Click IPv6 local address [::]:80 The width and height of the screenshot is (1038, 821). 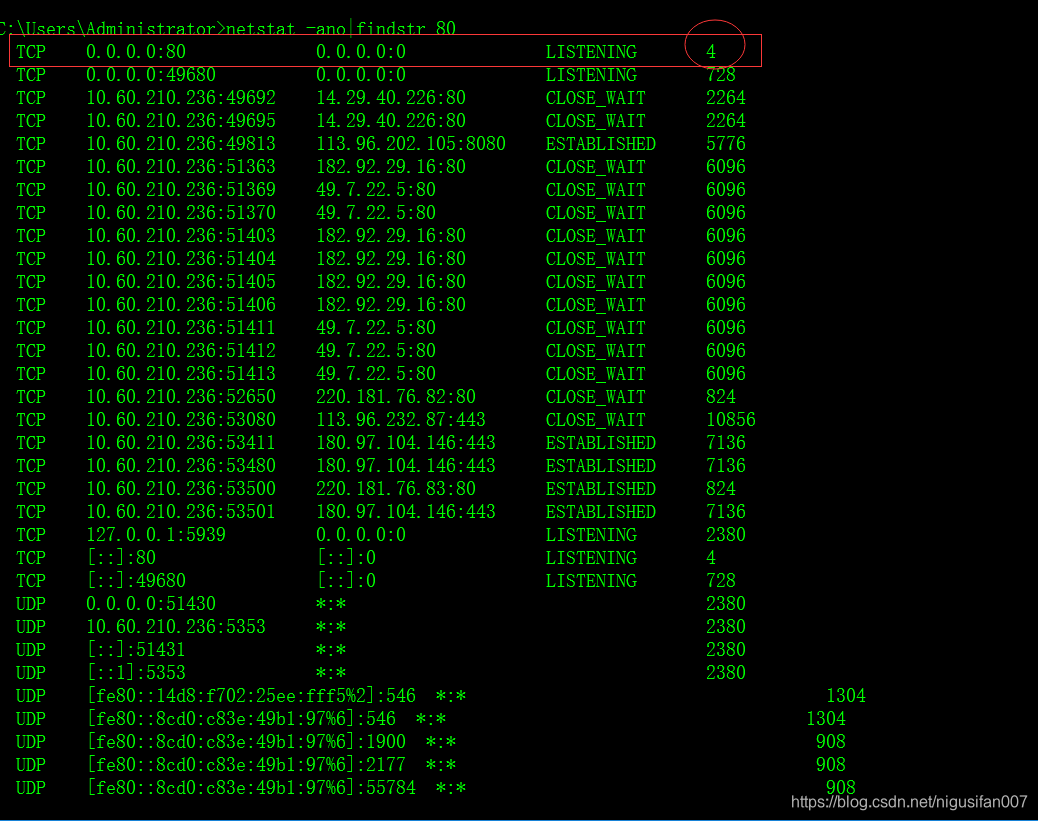[122, 557]
